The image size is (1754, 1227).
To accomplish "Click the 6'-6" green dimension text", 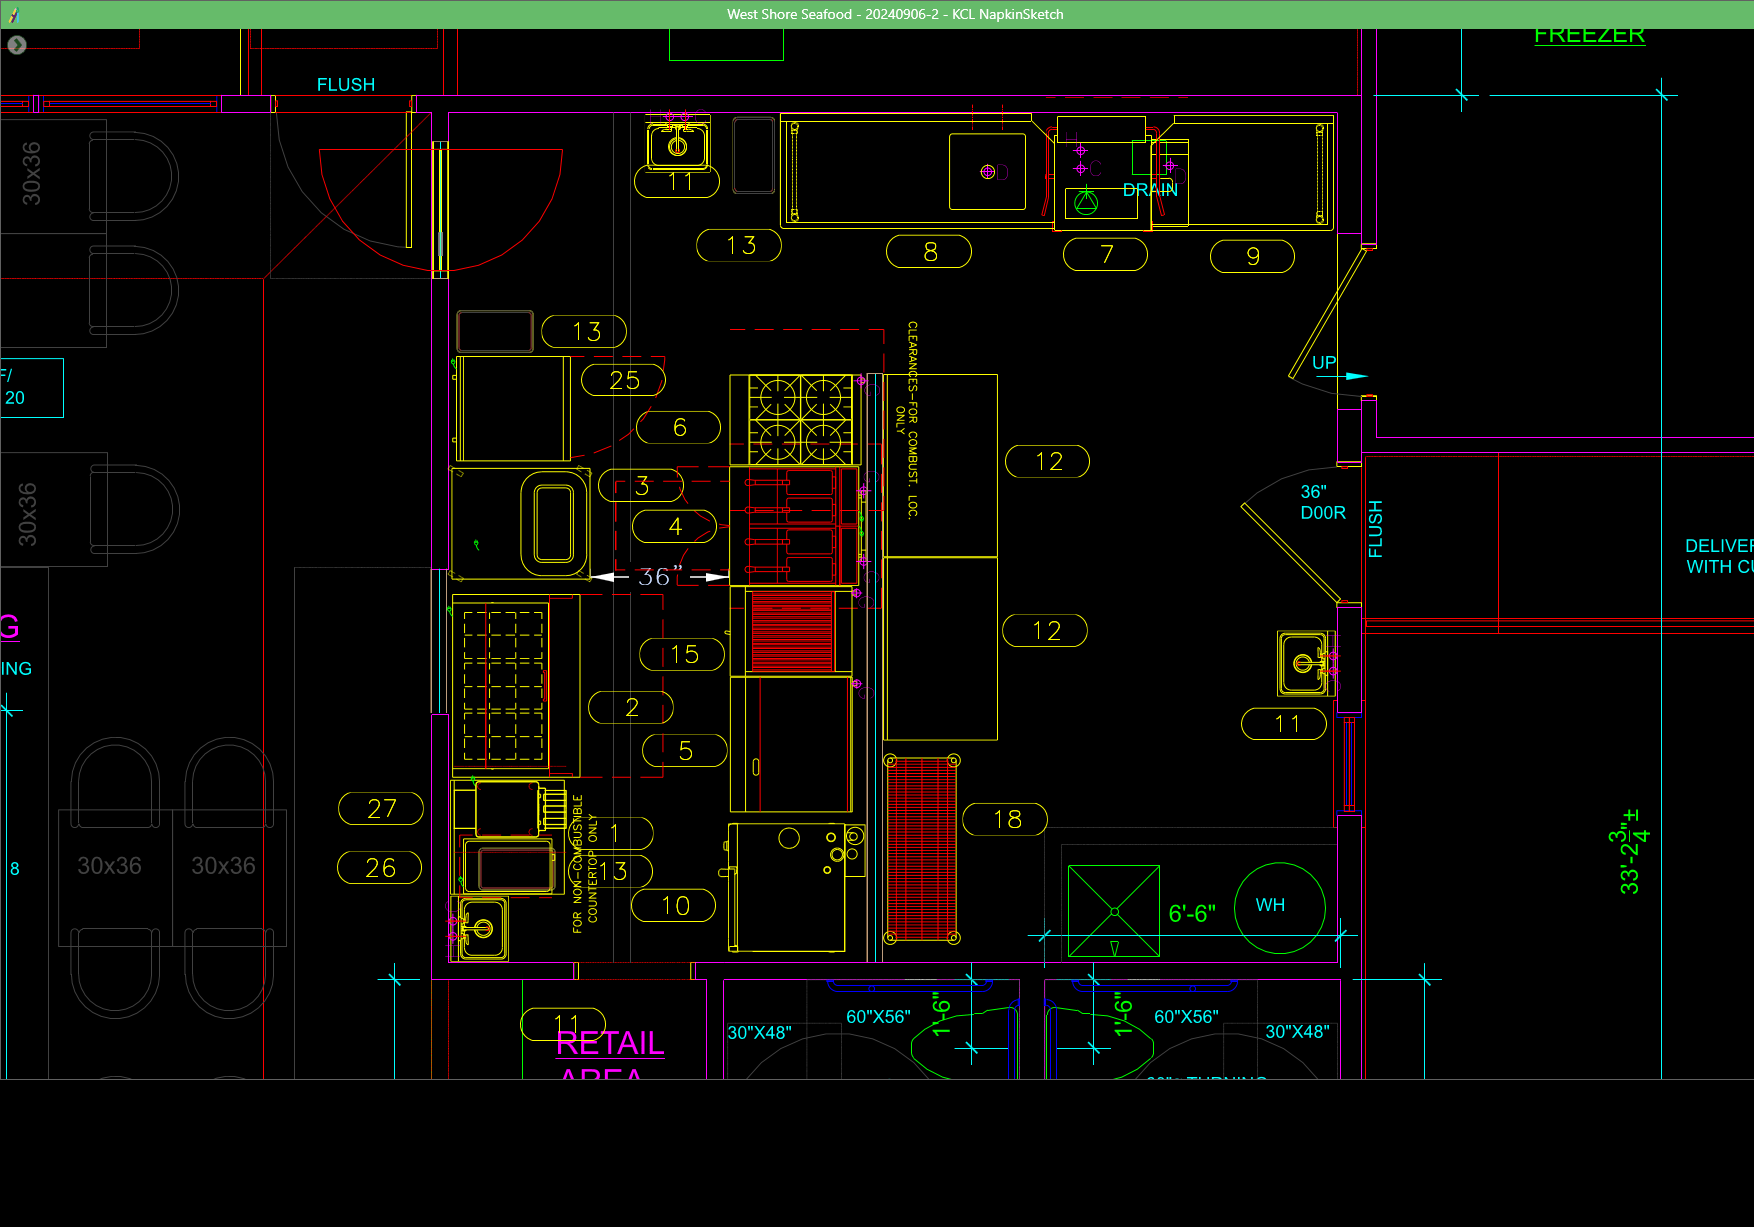I will [1191, 913].
